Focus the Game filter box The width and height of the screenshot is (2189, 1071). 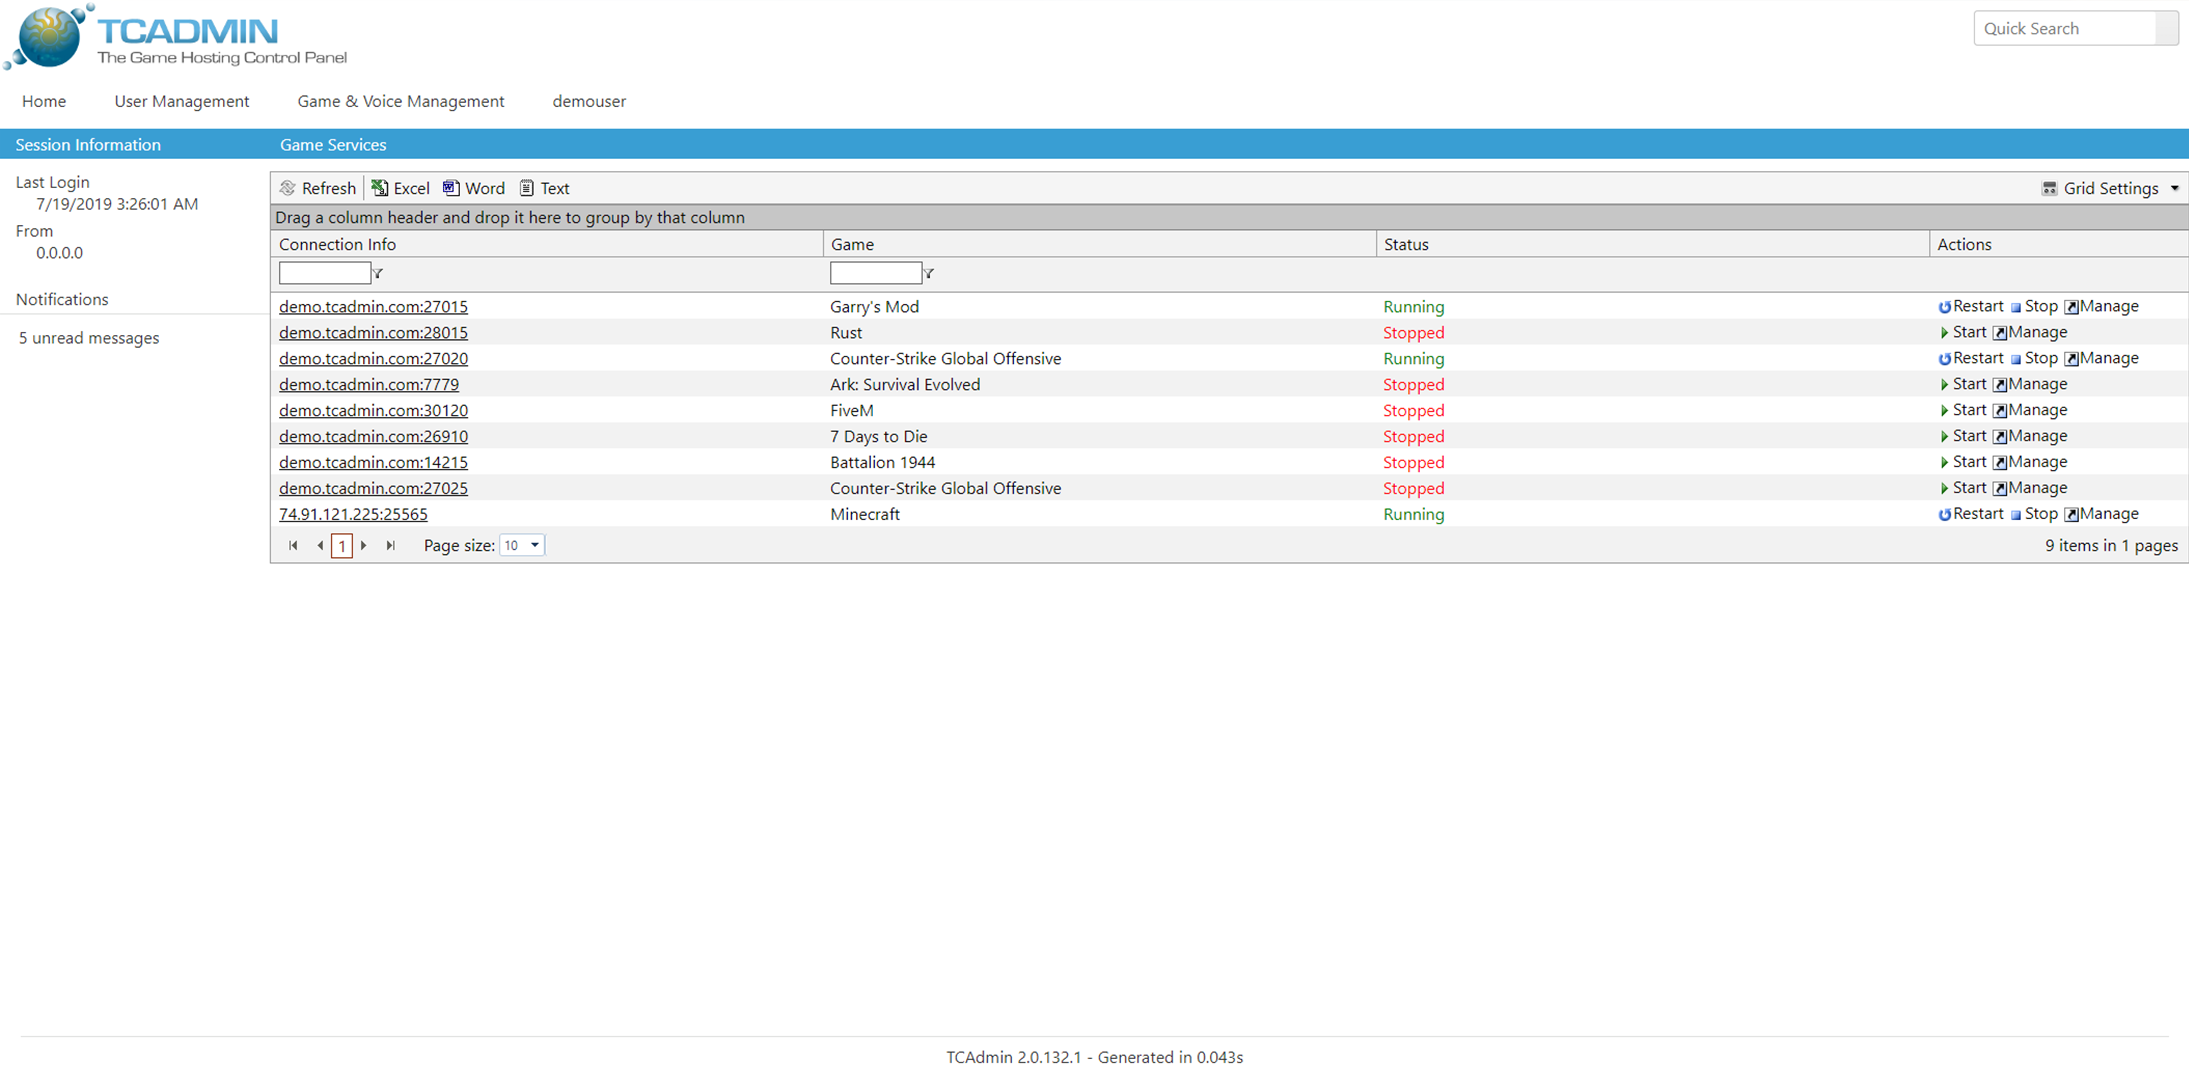point(876,273)
